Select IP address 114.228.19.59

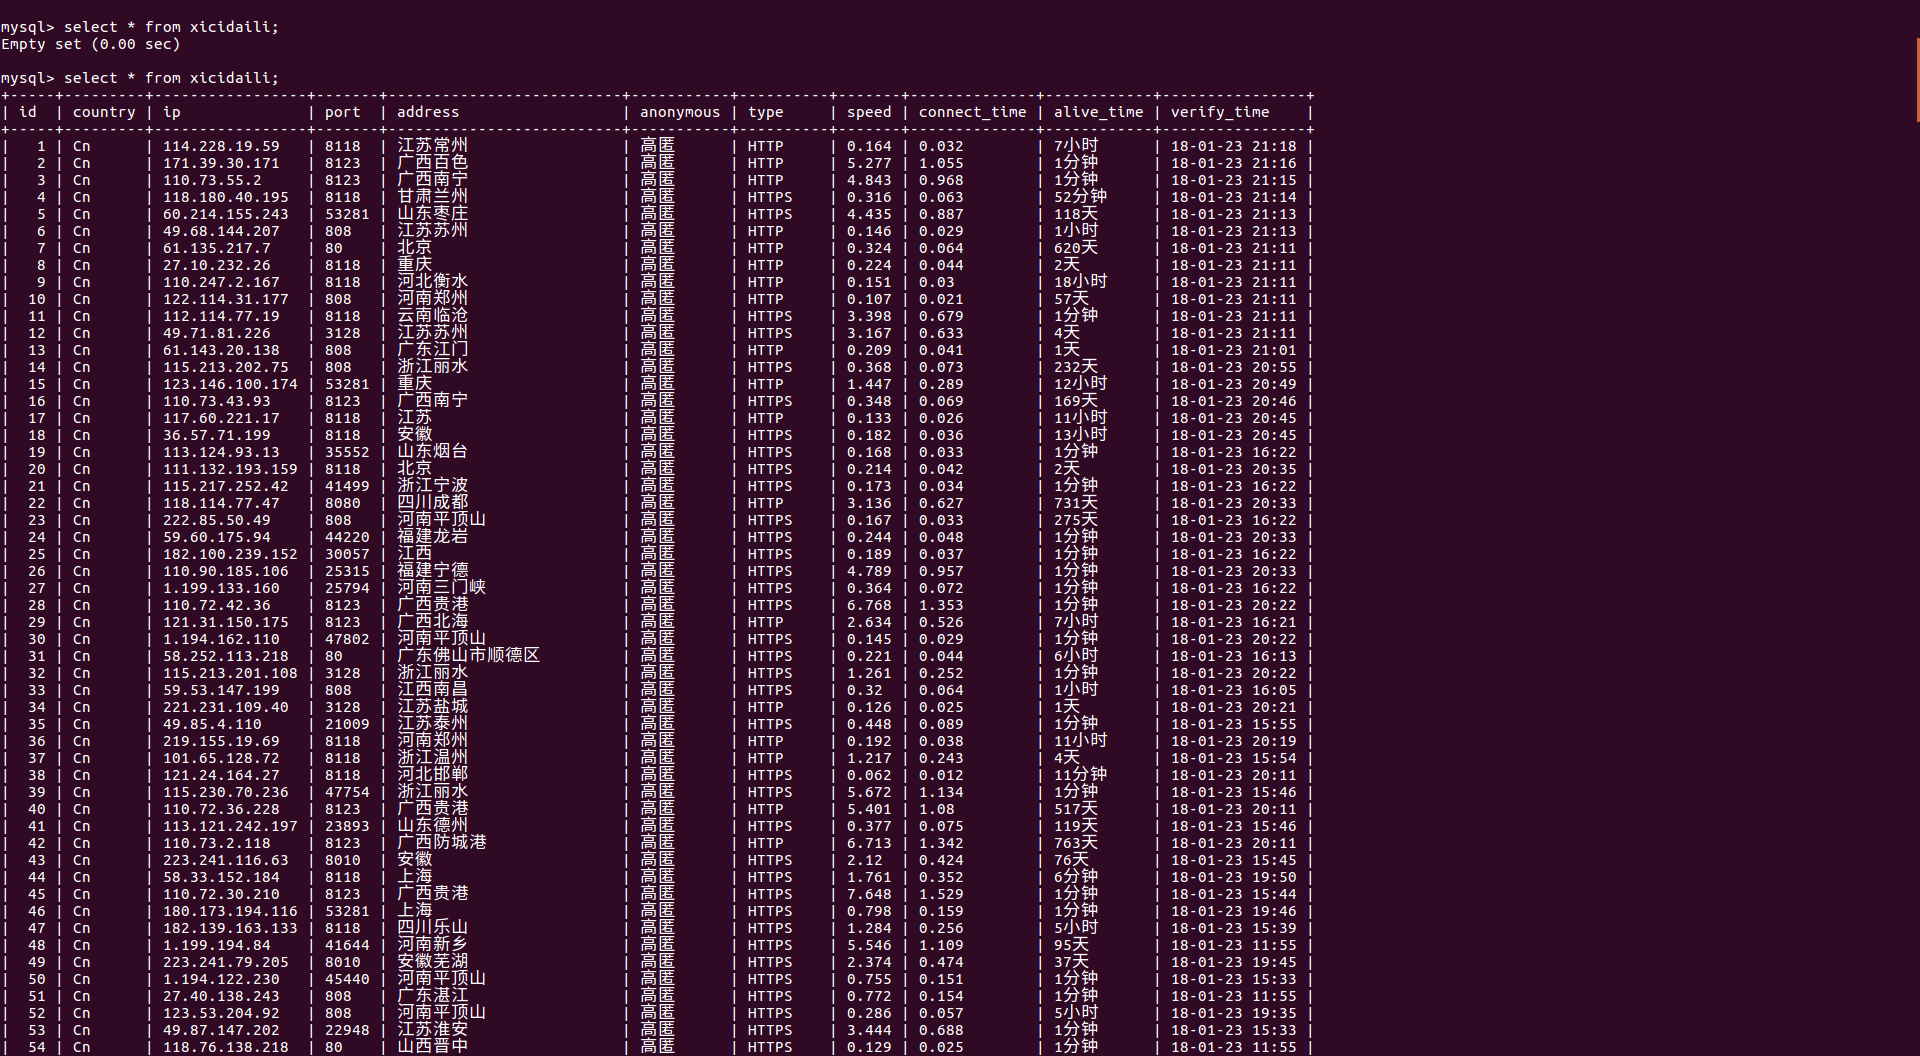coord(221,146)
